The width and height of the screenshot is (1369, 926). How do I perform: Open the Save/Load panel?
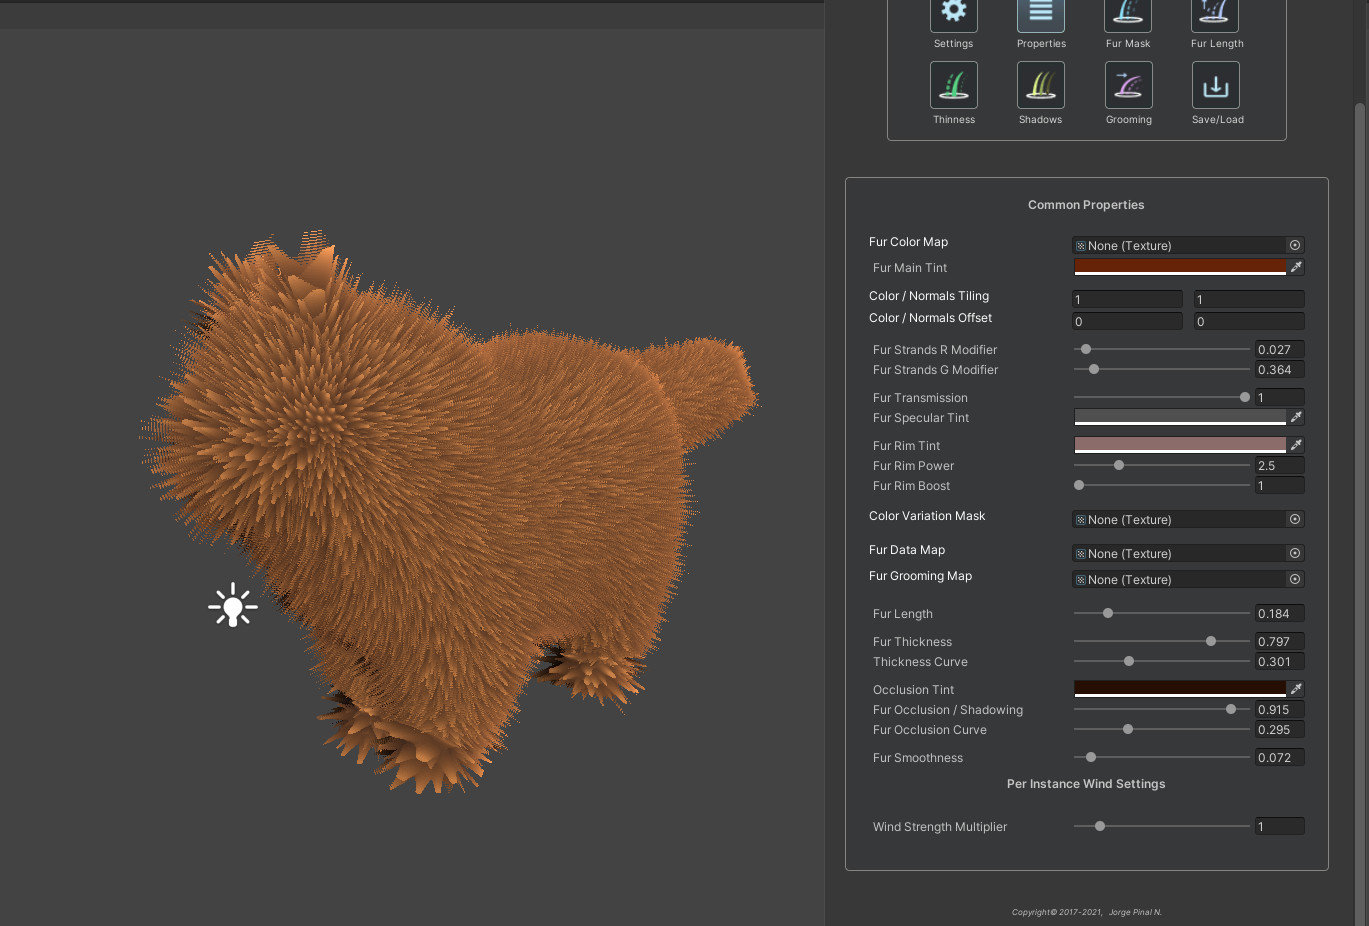(x=1216, y=85)
